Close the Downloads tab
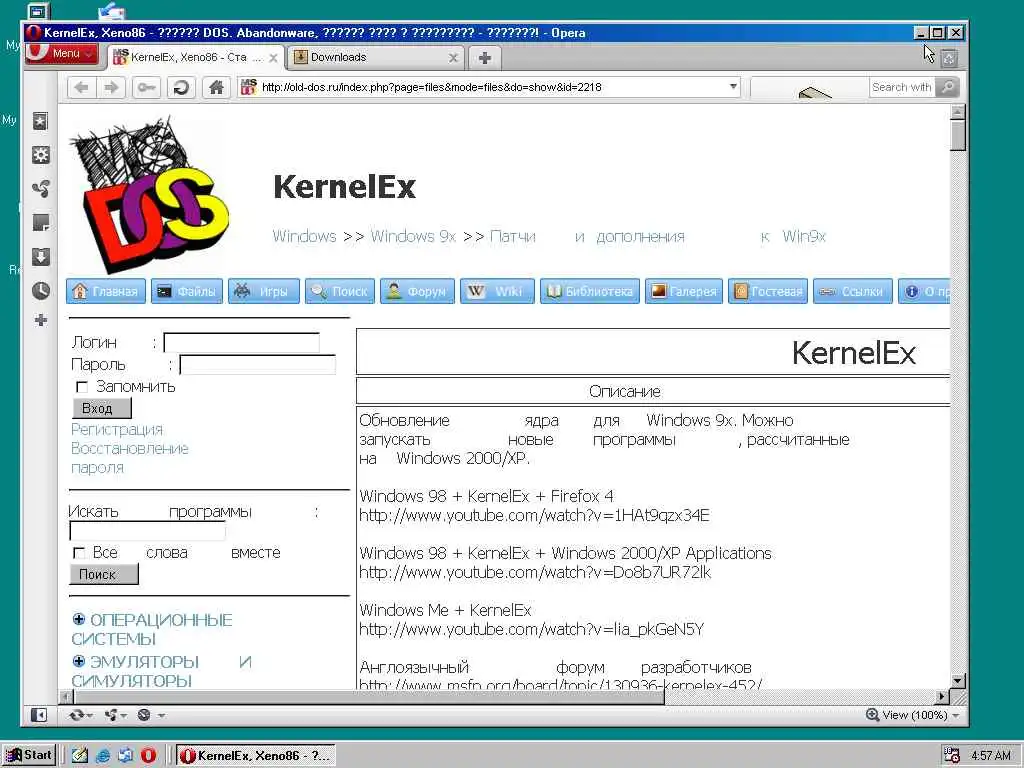The width and height of the screenshot is (1024, 768). (x=453, y=58)
